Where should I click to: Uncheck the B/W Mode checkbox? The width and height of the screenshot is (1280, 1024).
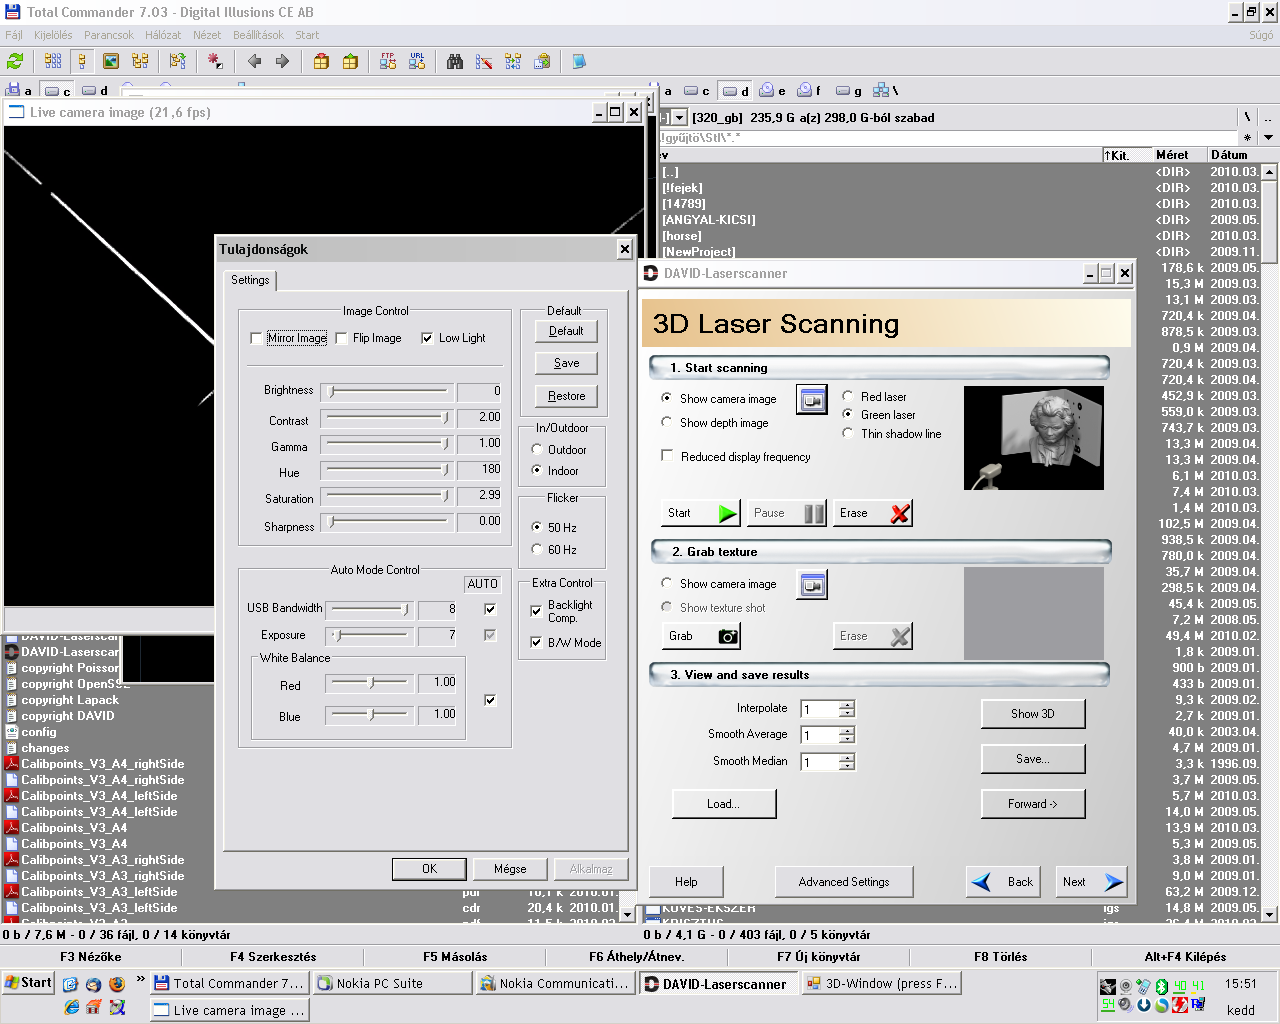537,643
